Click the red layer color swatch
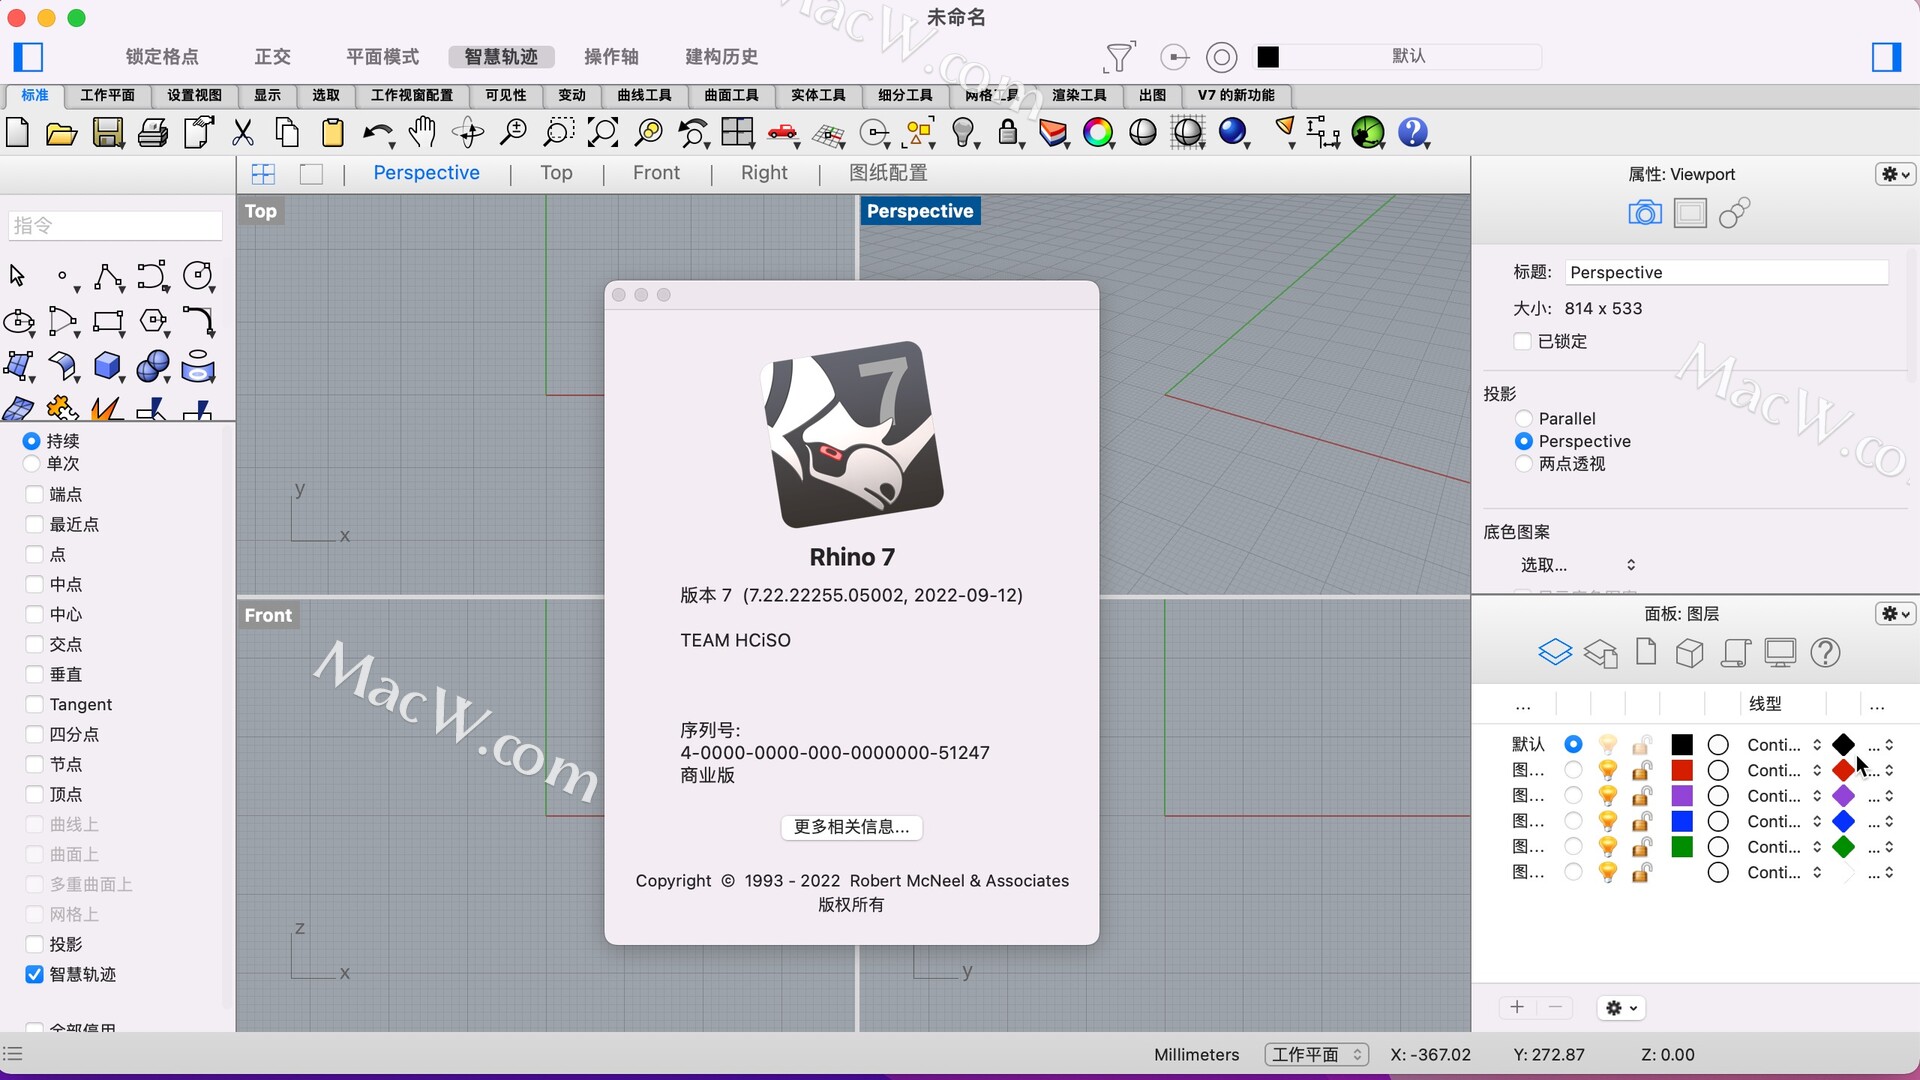 coord(1682,770)
